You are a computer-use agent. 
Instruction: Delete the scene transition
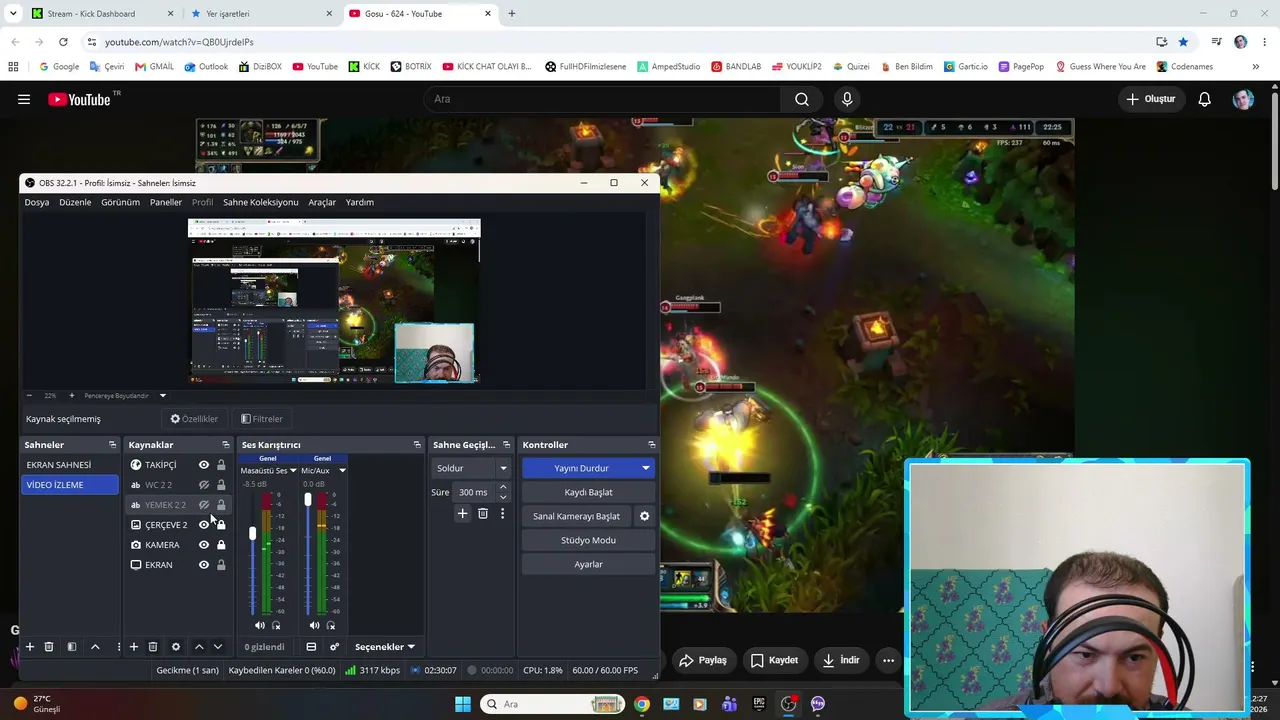tap(483, 513)
